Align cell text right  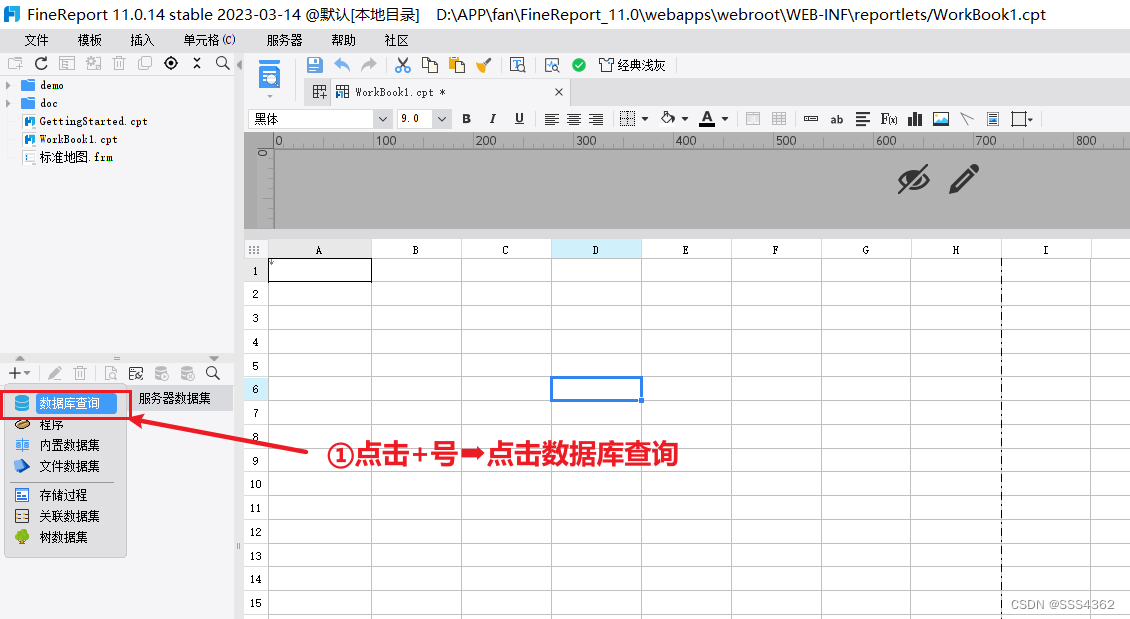point(596,119)
